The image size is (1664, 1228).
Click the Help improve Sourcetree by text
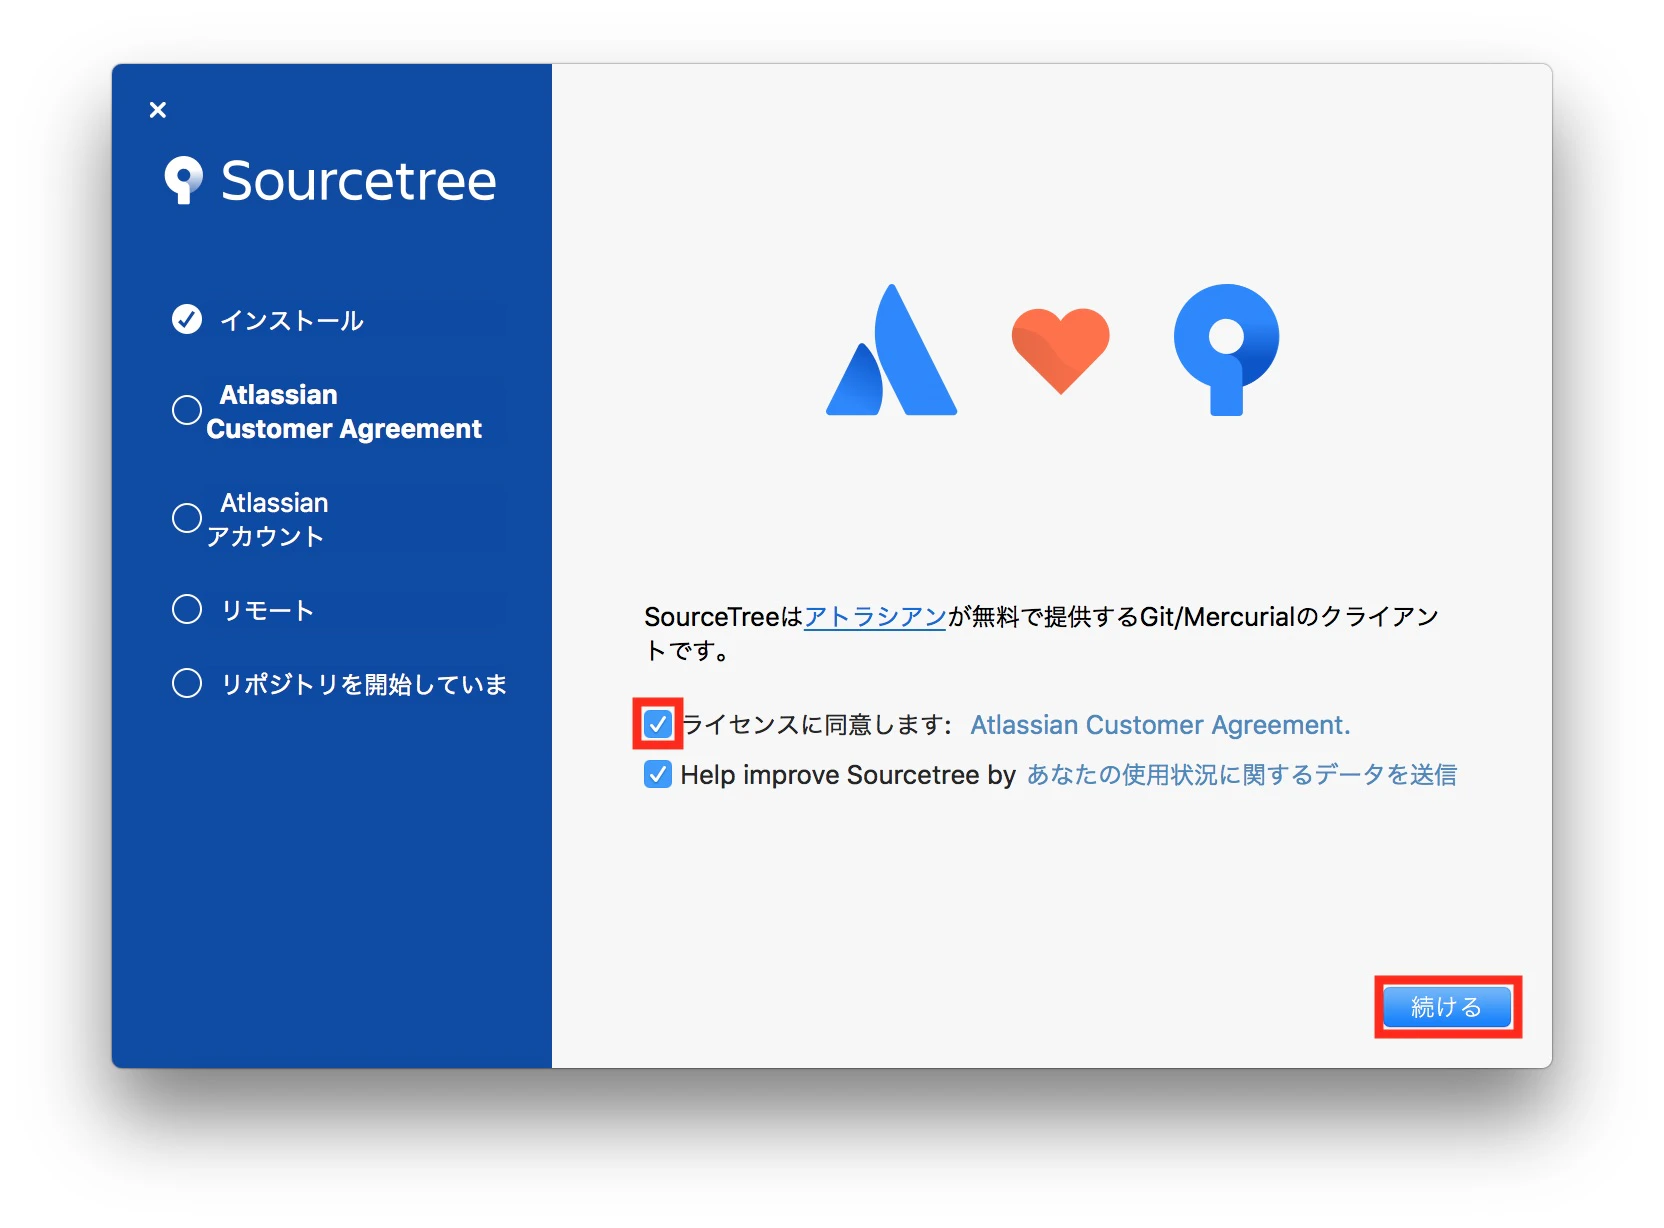[848, 775]
